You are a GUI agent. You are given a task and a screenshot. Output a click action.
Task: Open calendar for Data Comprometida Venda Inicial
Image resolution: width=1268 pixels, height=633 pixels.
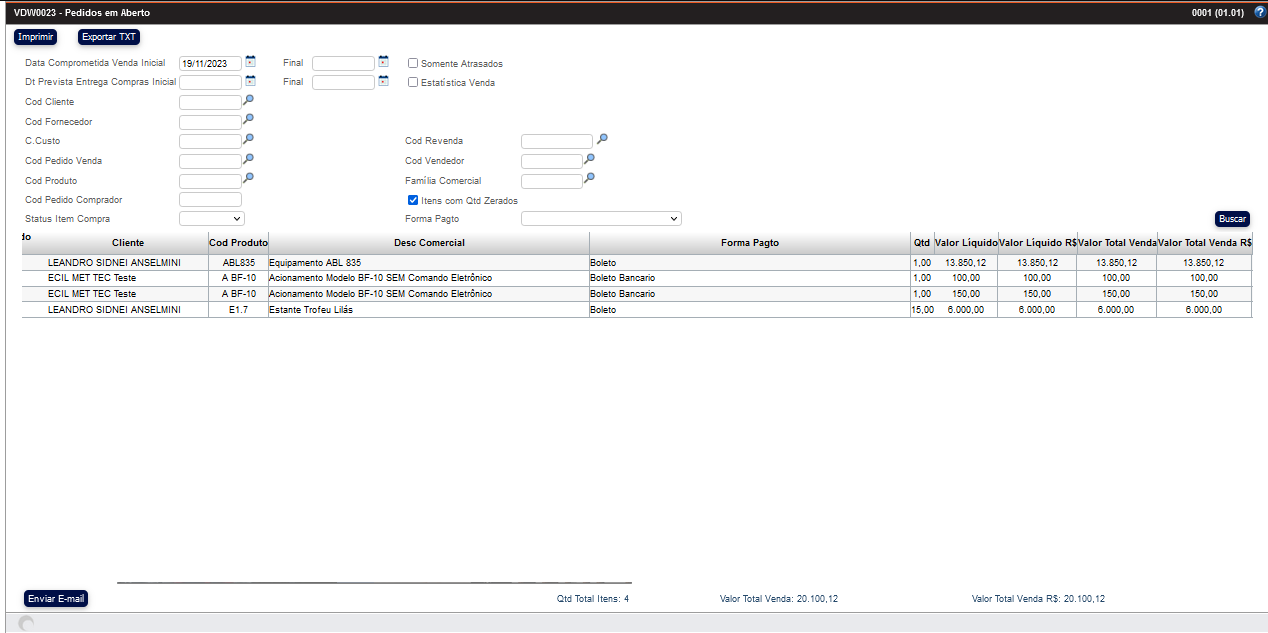click(250, 62)
